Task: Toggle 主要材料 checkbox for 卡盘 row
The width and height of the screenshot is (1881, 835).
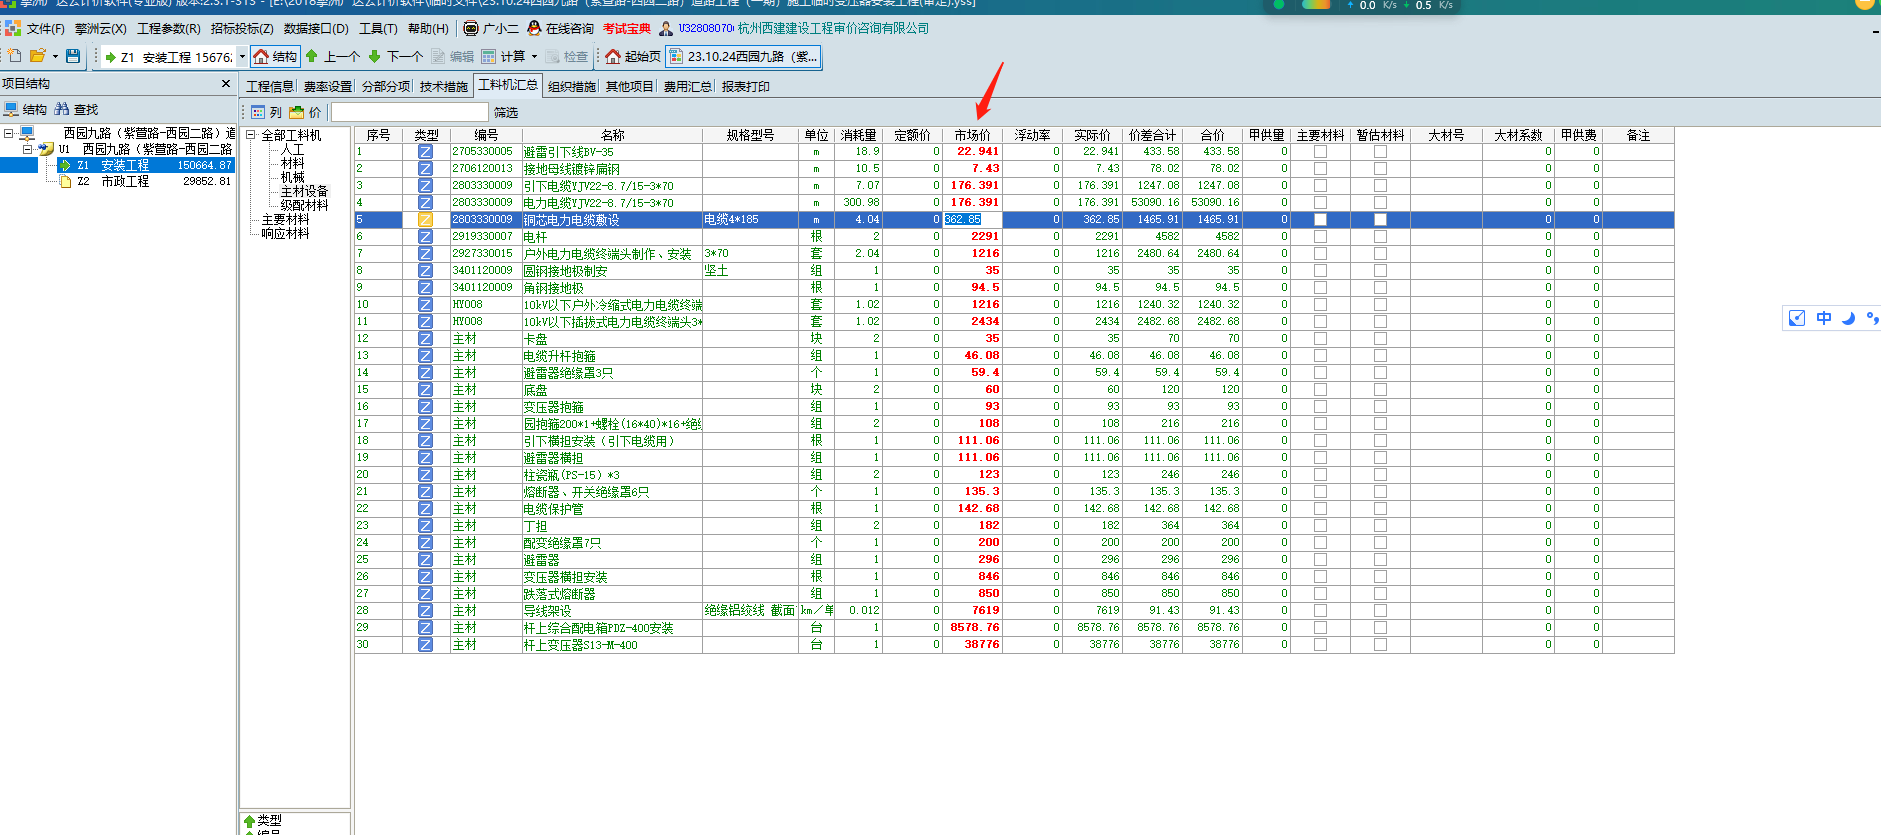Action: coord(1320,339)
